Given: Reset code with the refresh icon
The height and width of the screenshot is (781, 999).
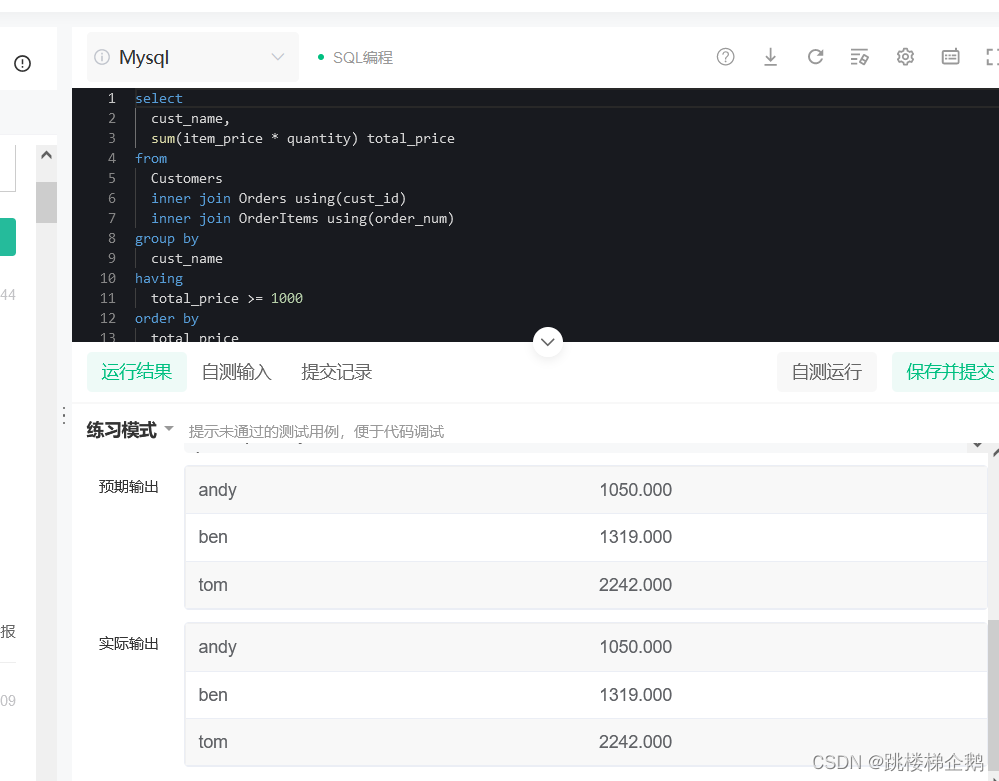Looking at the screenshot, I should [x=816, y=57].
